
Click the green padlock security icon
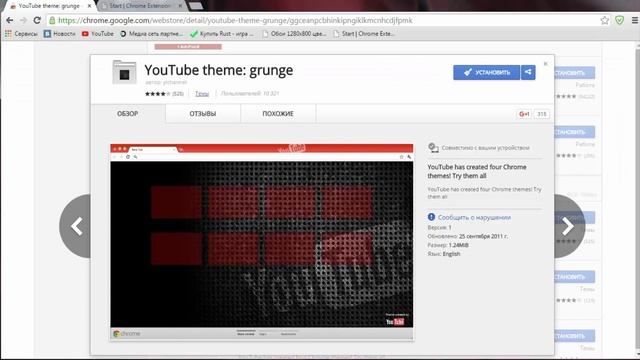coord(52,20)
